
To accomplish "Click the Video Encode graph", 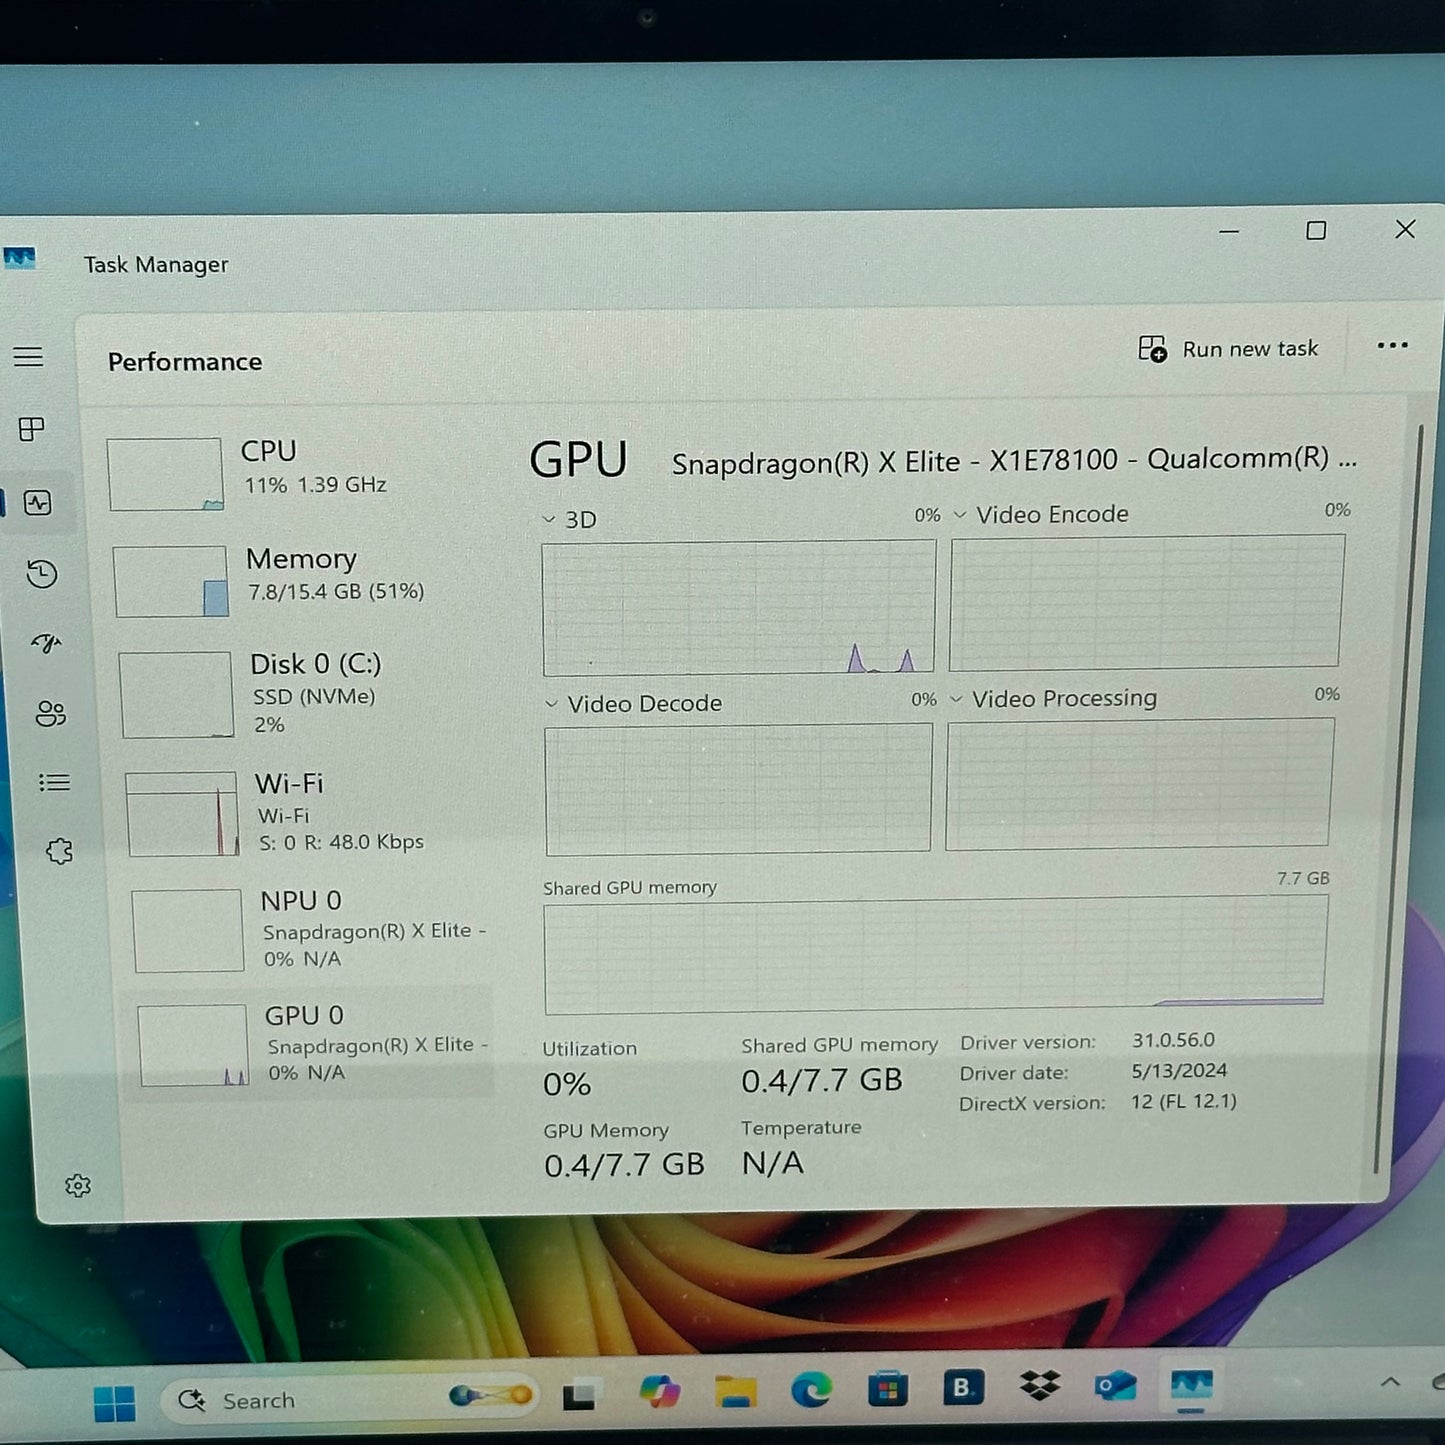I will point(1146,601).
